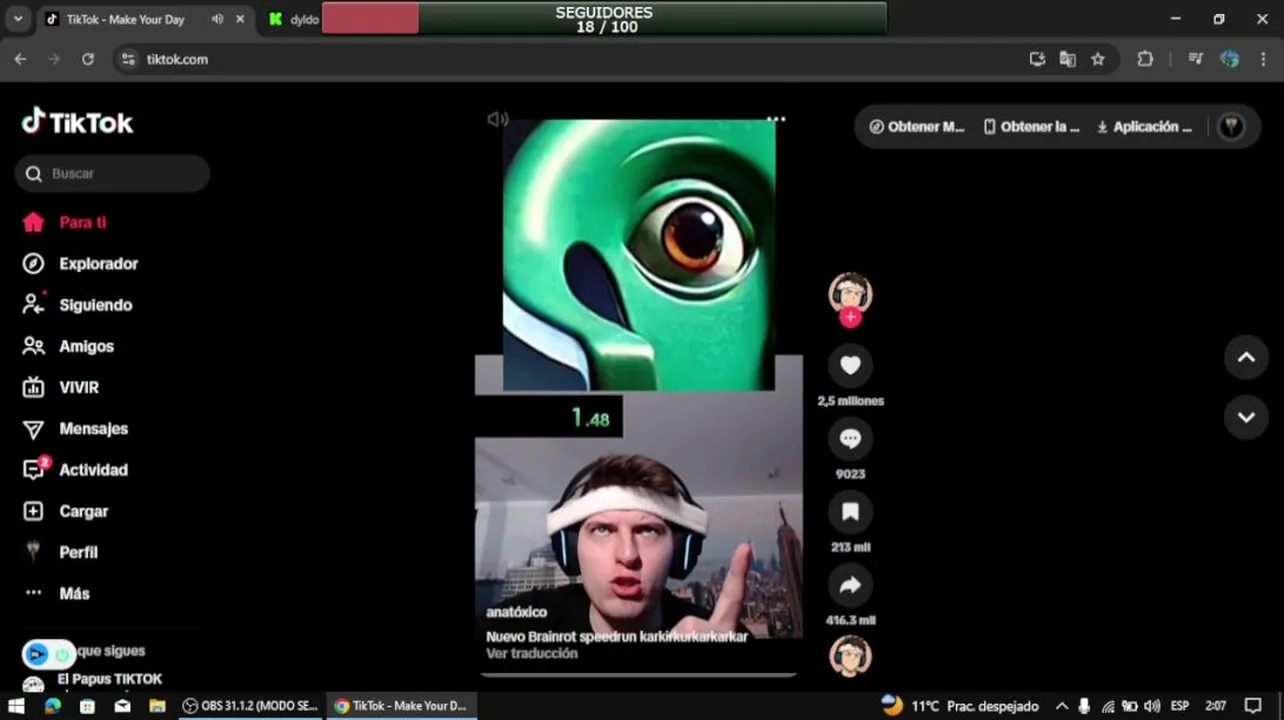
Task: Open the comments bubble icon
Action: pyautogui.click(x=850, y=439)
